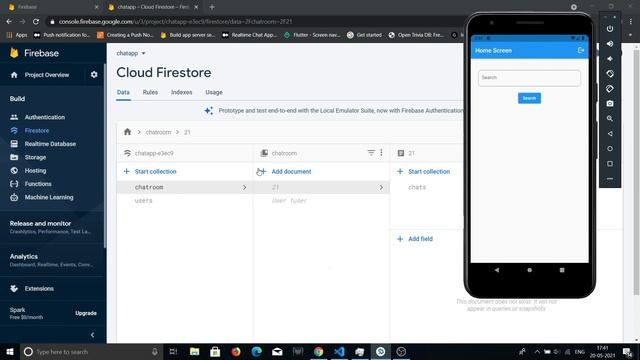Switch to Indexes tab
Image resolution: width=640 pixels, height=360 pixels.
[x=182, y=92]
